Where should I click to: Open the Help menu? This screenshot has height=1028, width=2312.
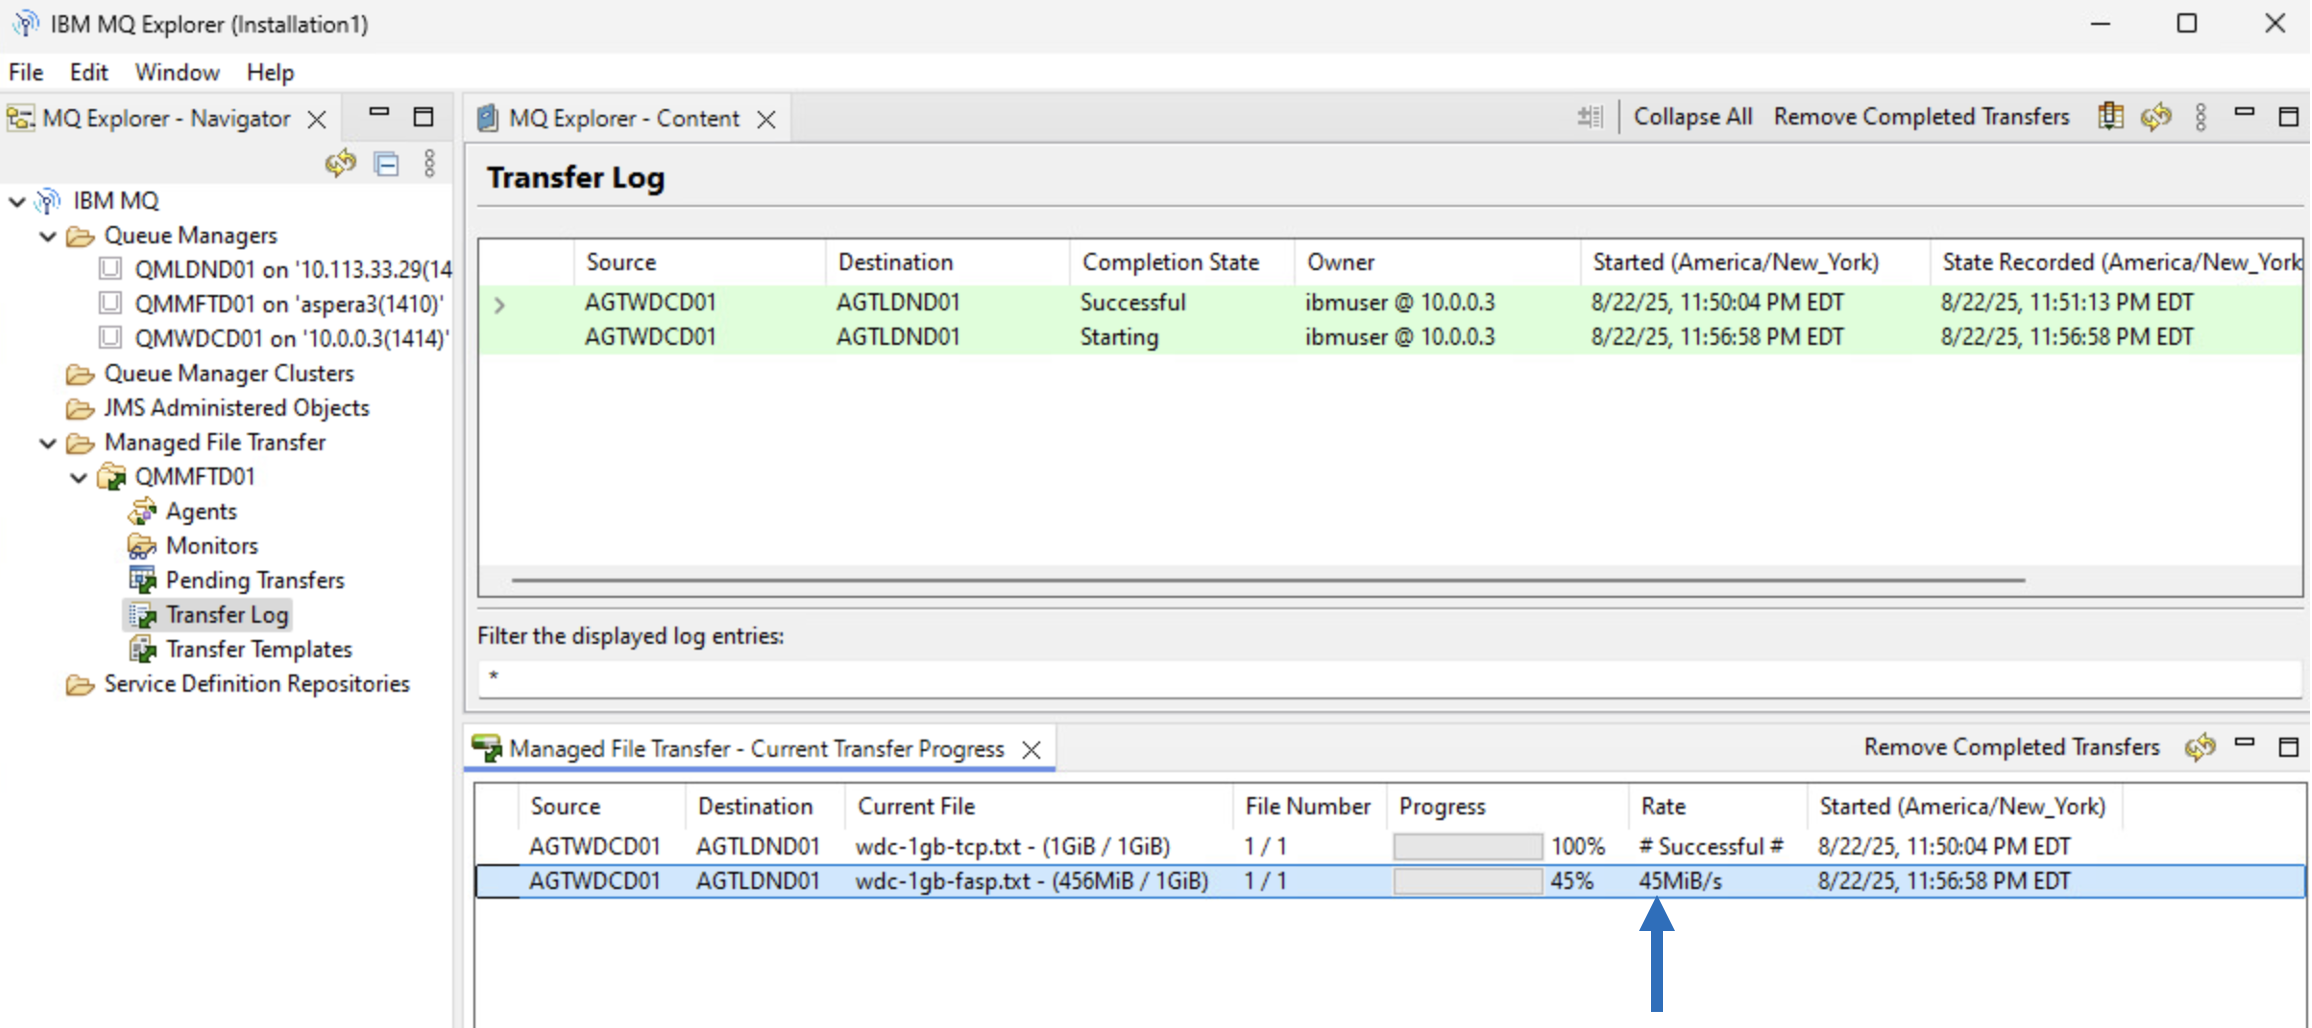tap(270, 72)
